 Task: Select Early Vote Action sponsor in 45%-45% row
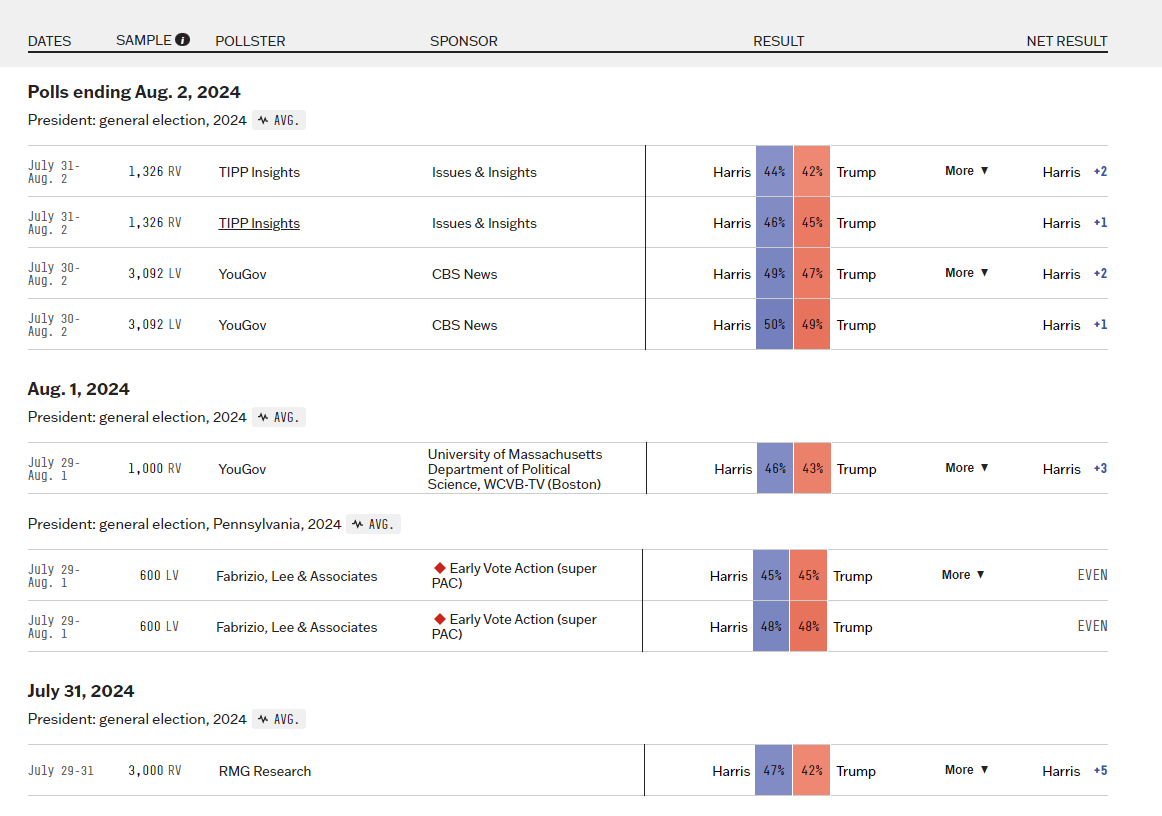514,575
